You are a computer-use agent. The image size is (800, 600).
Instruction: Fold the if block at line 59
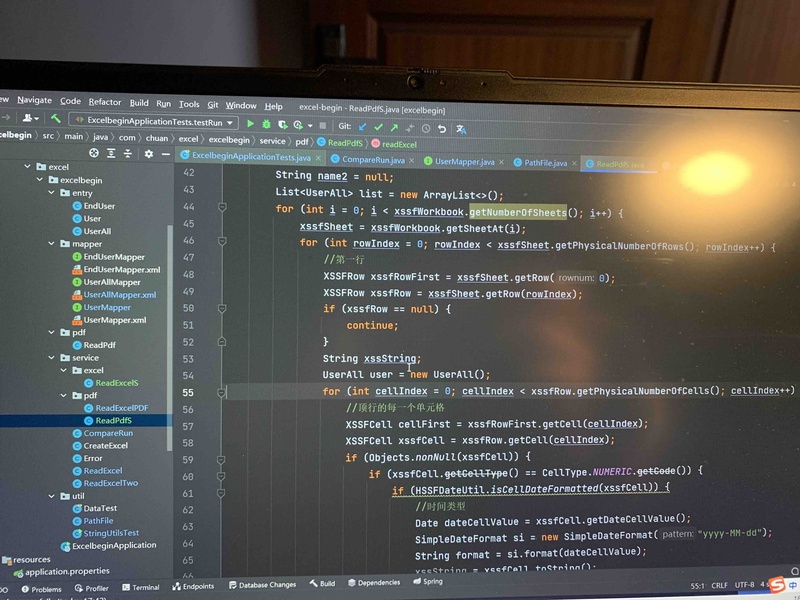[221, 460]
